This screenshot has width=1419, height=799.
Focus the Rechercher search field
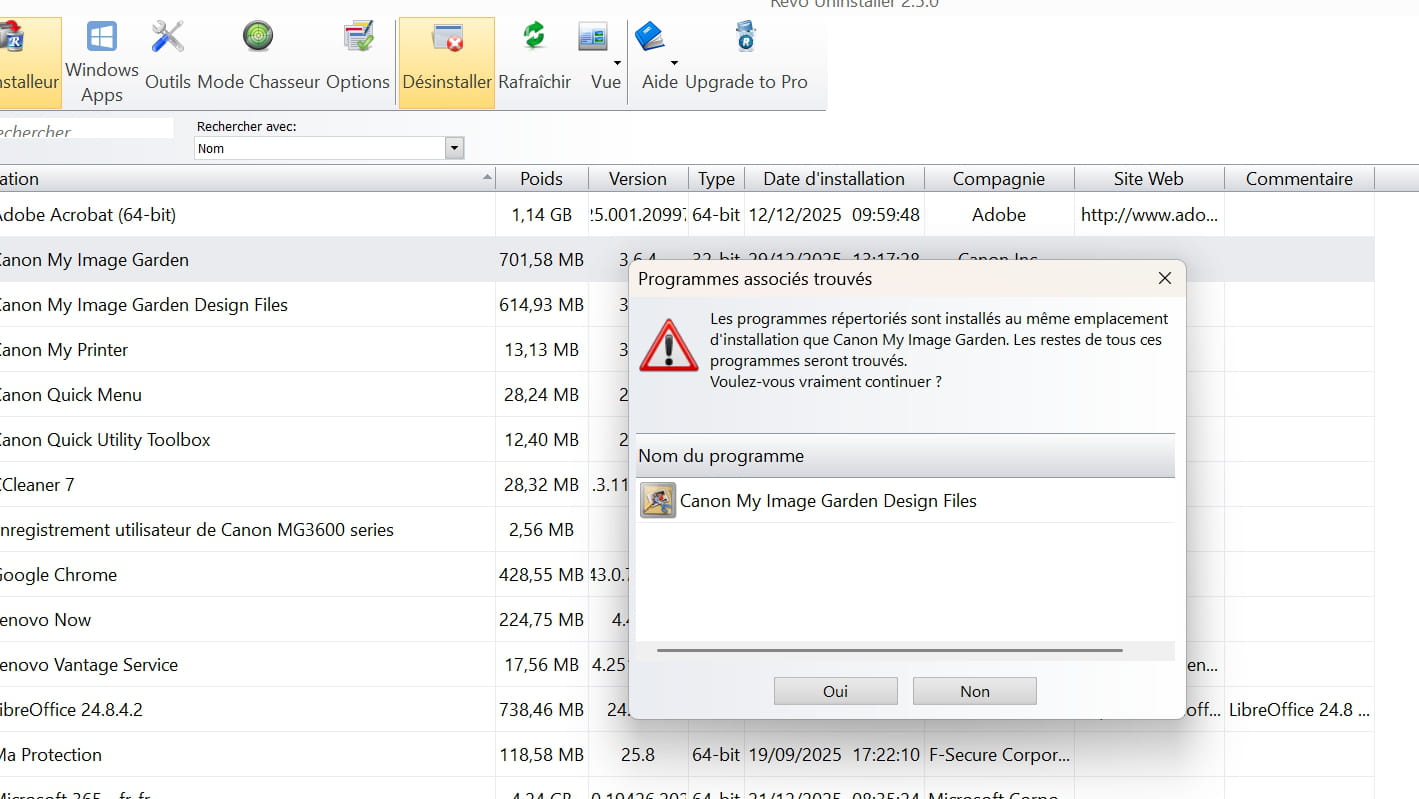pyautogui.click(x=86, y=130)
